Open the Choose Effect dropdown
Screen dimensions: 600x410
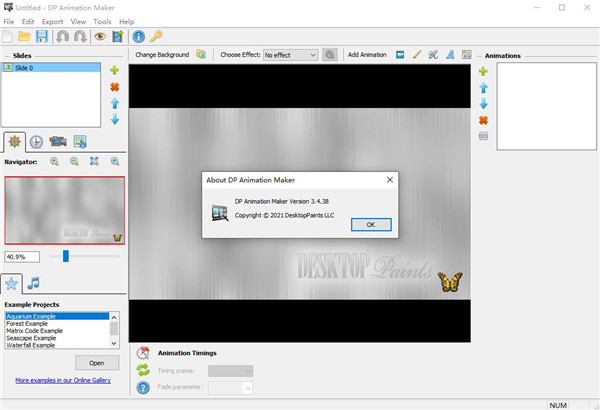(x=290, y=55)
